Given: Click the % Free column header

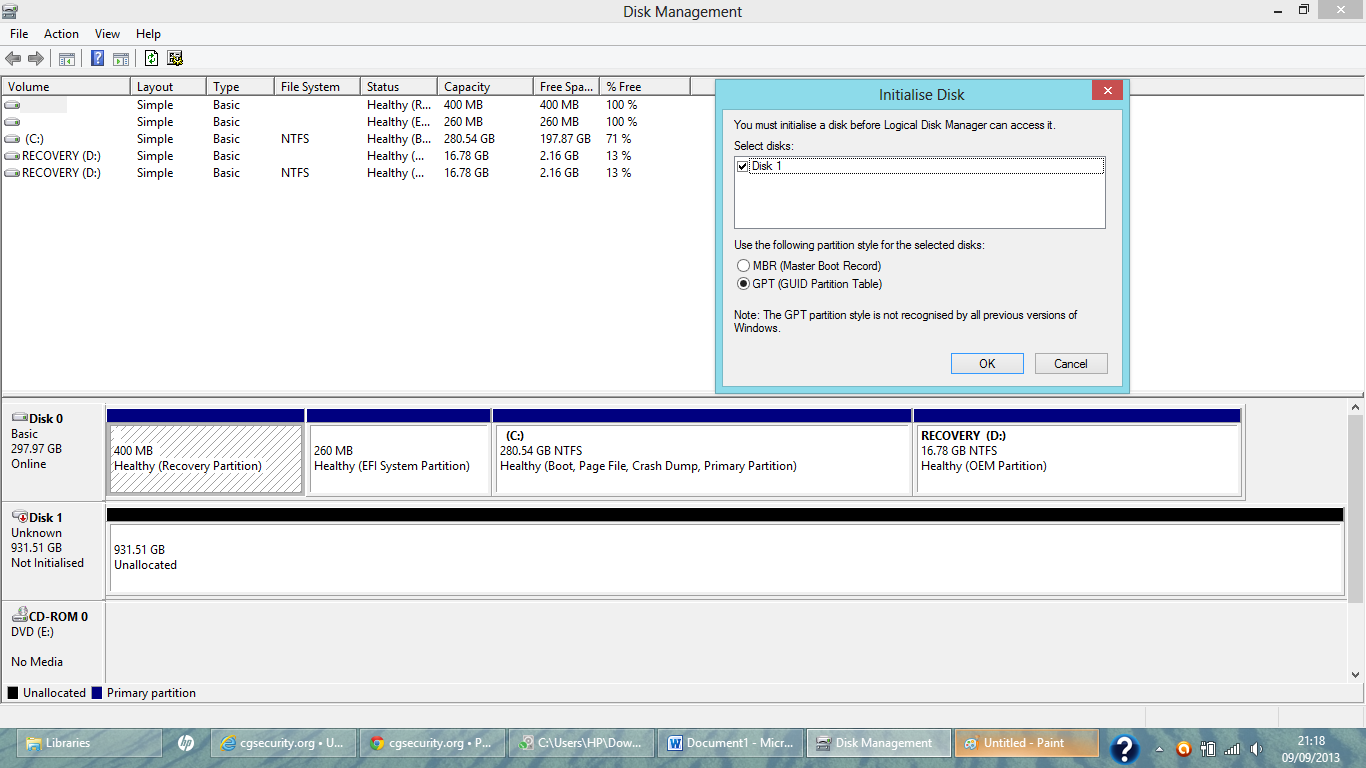Looking at the screenshot, I should [644, 87].
